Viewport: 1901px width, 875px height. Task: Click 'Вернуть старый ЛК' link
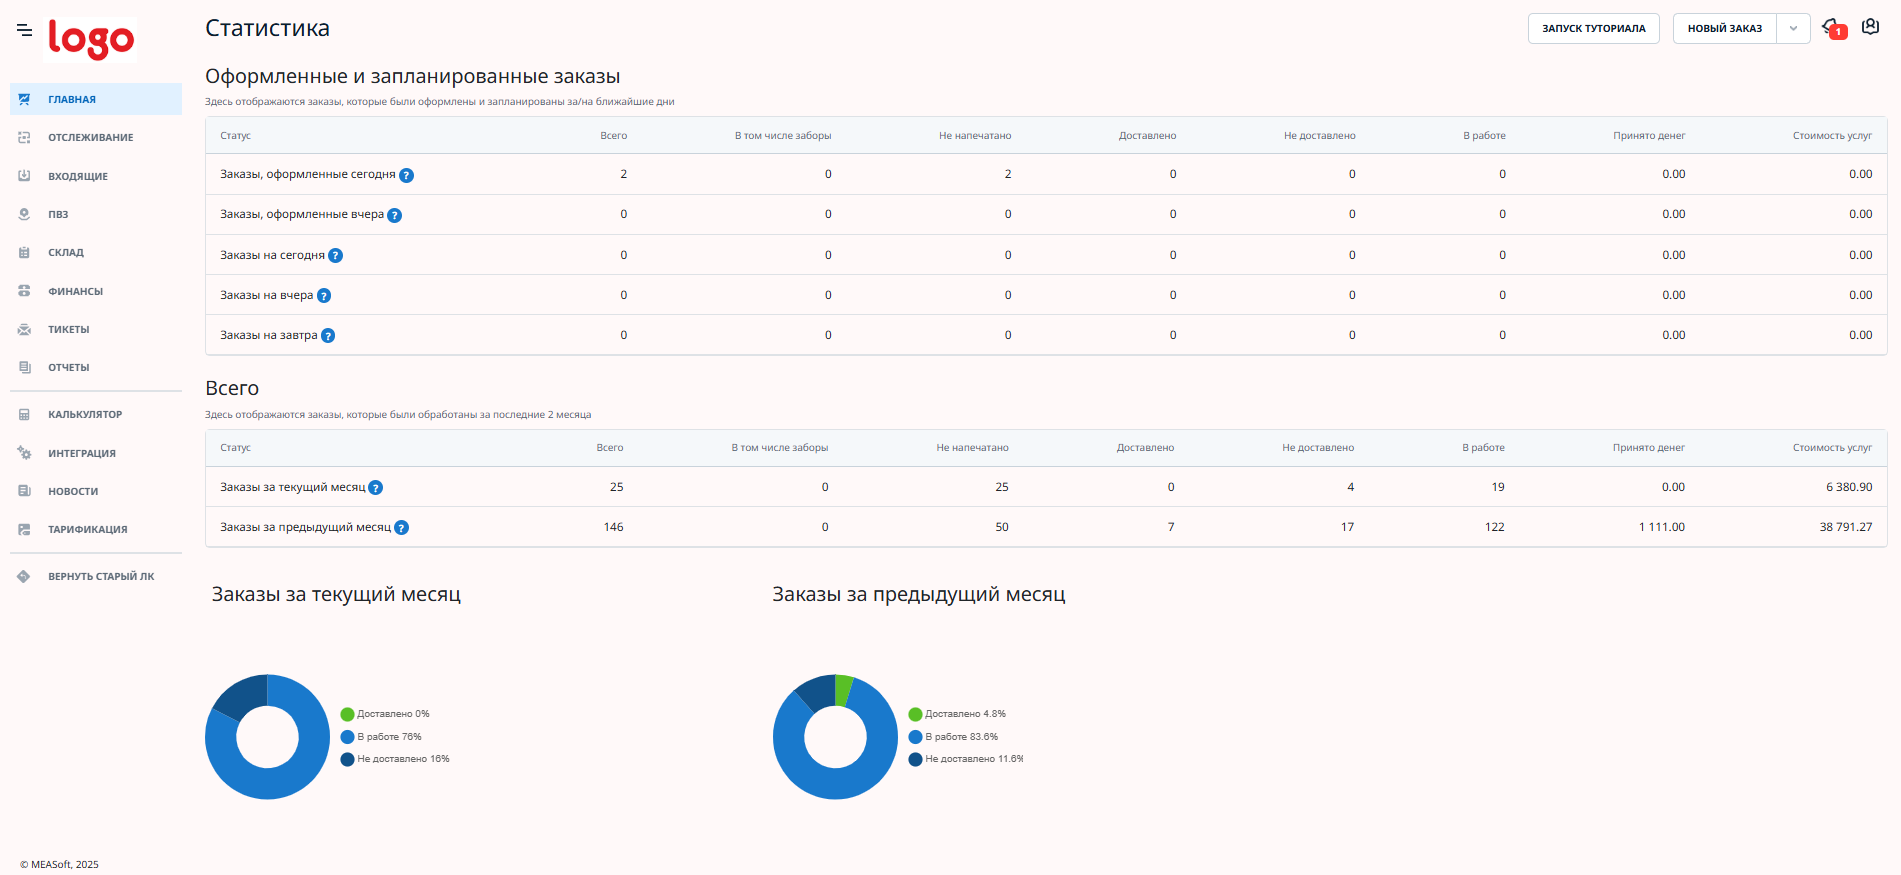coord(100,577)
